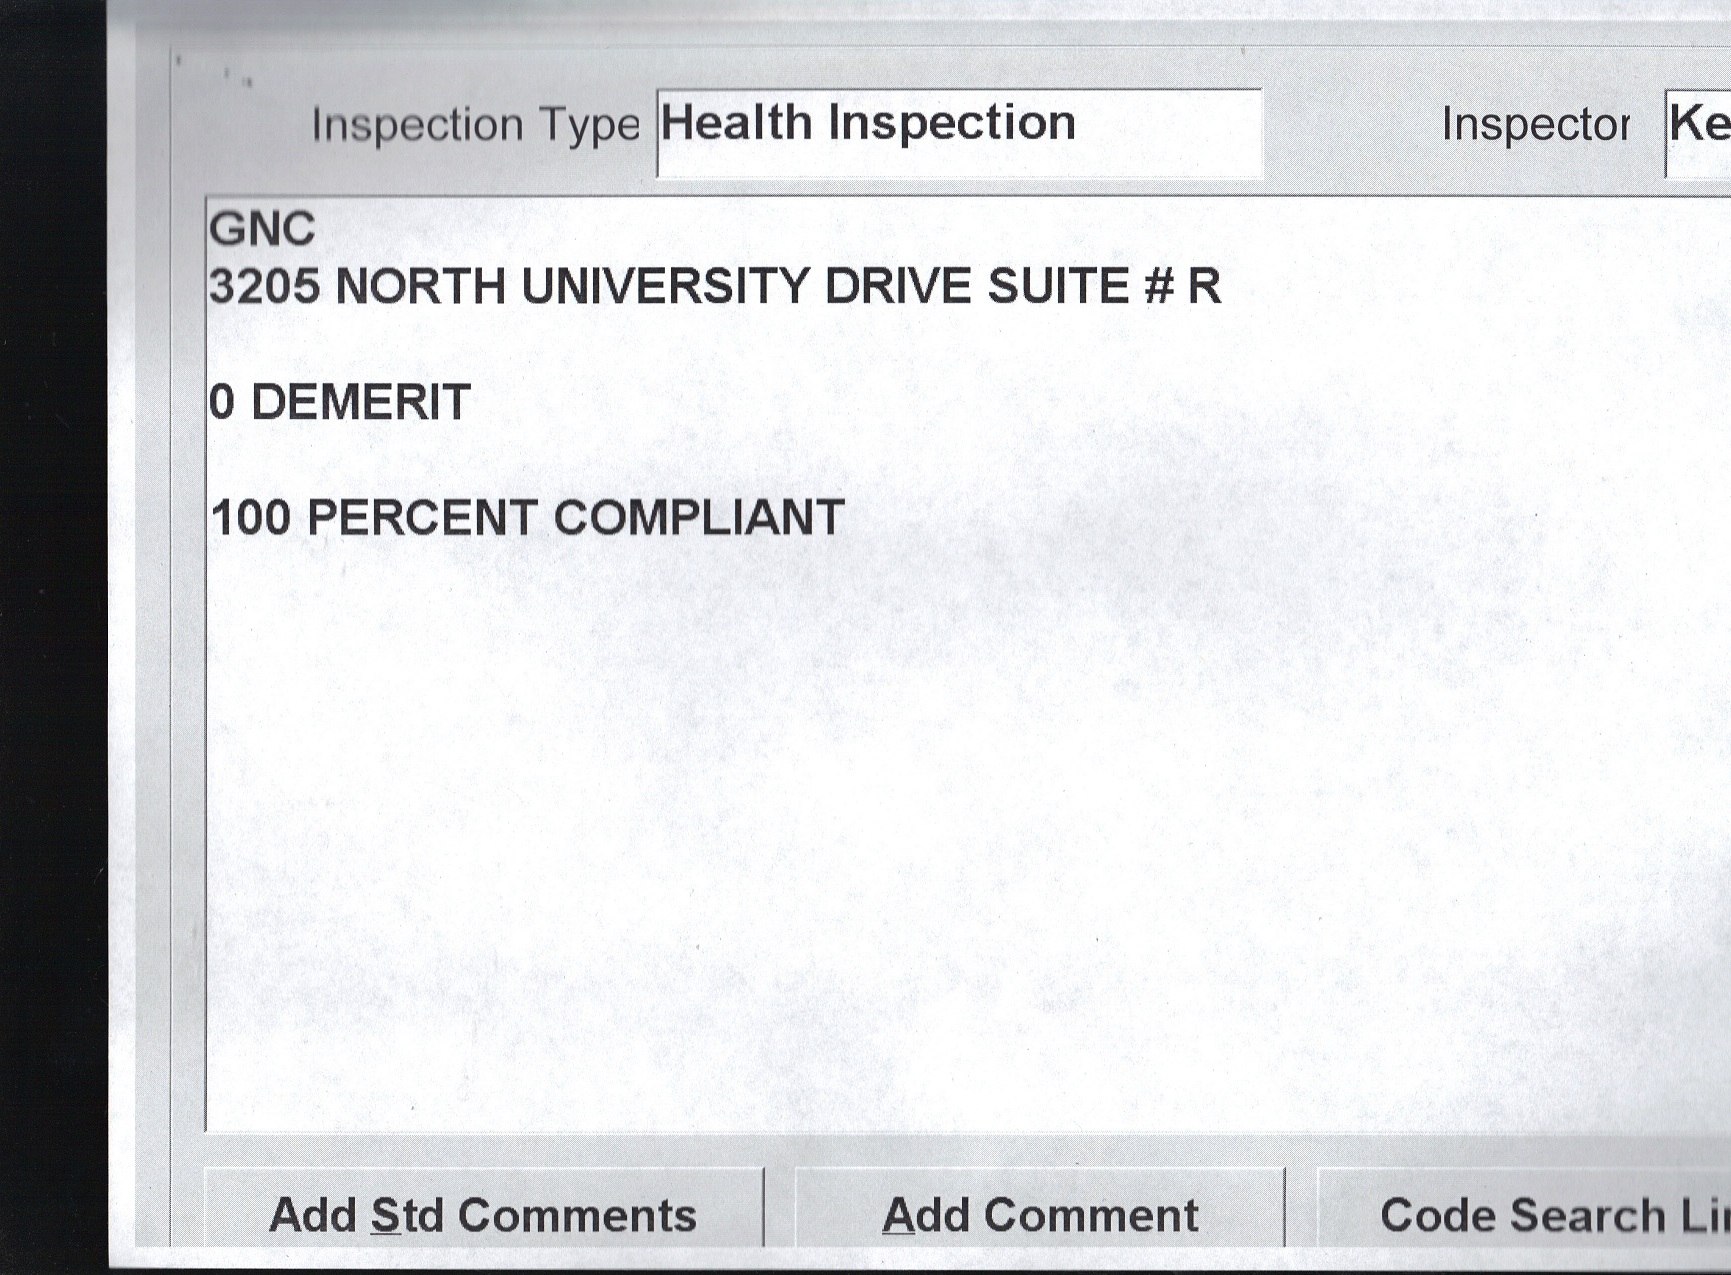Place cursor on GNC in comments
The image size is (1731, 1275).
[262, 229]
